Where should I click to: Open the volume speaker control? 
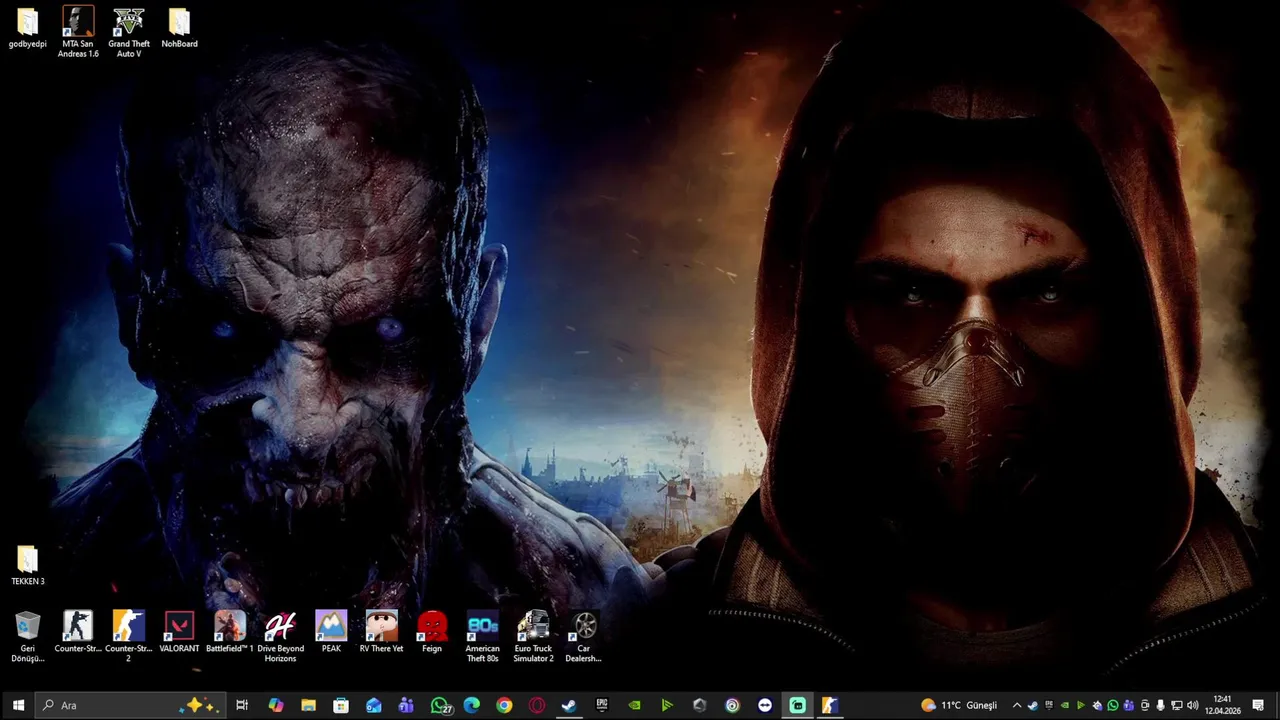point(1193,705)
